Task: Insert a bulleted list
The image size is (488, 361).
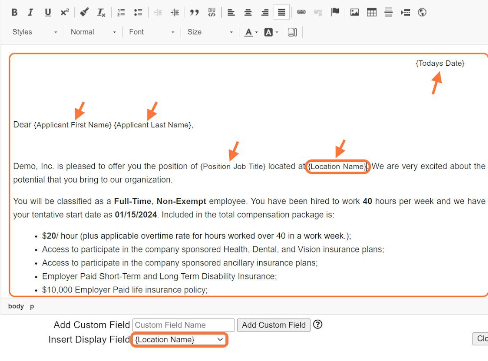Action: 138,13
